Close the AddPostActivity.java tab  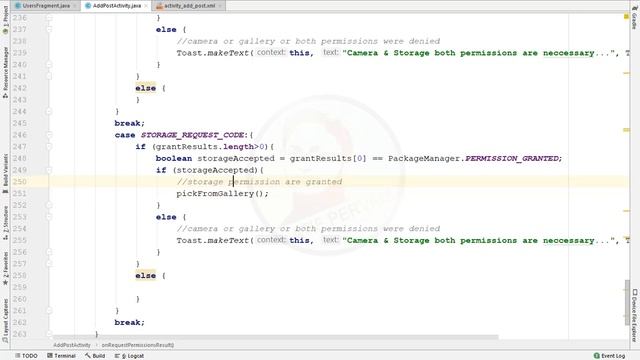pos(146,6)
